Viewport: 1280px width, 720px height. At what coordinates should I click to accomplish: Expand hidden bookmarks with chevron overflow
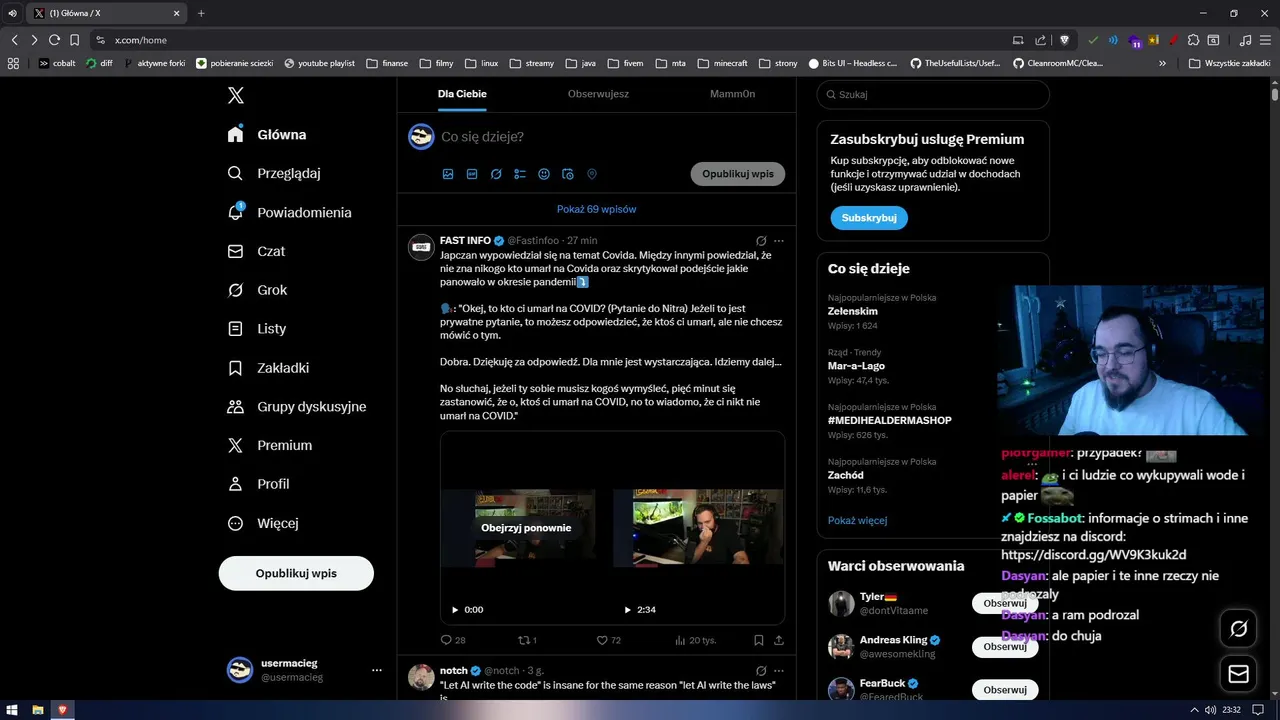(1162, 63)
